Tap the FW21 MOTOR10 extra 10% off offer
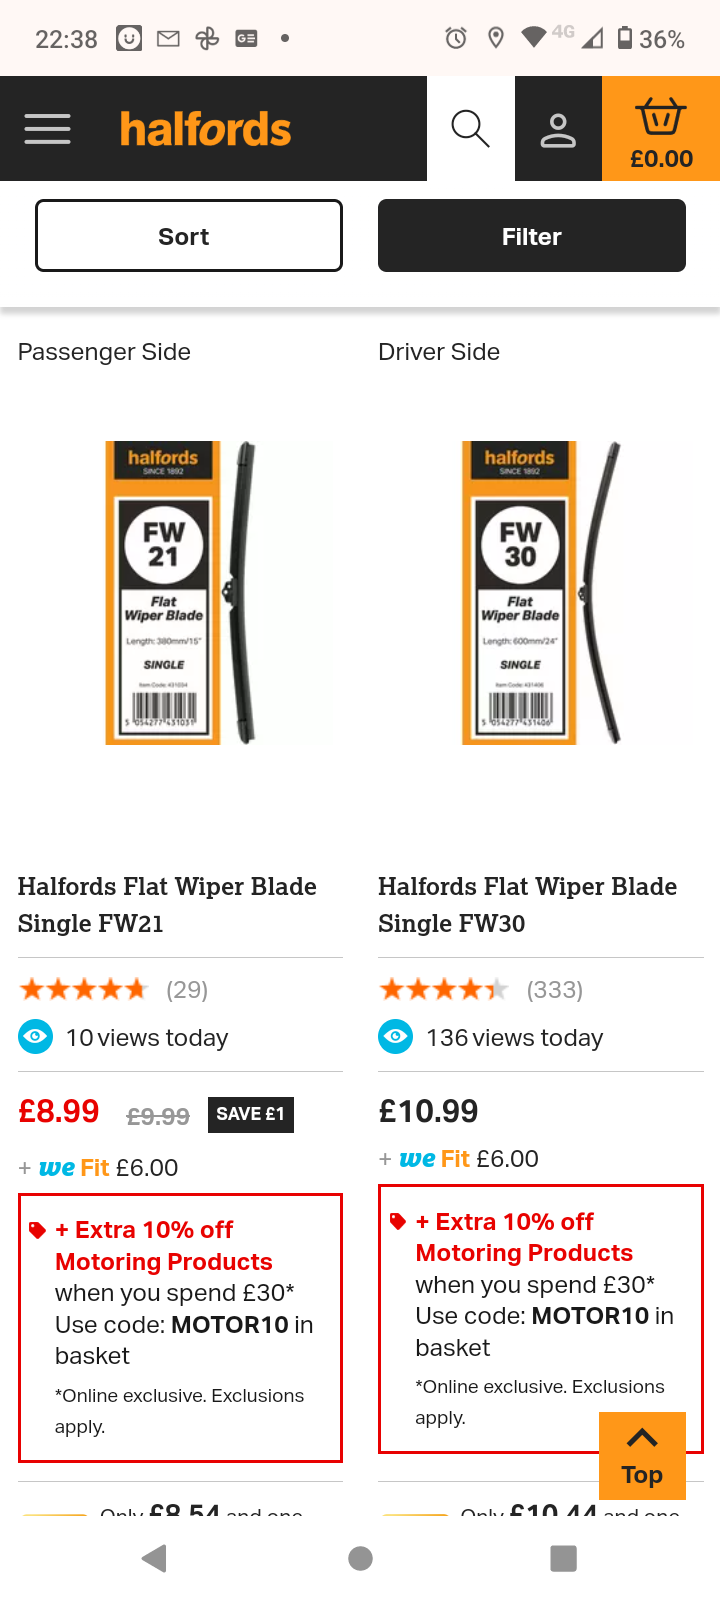This screenshot has width=720, height=1600. tap(180, 1326)
